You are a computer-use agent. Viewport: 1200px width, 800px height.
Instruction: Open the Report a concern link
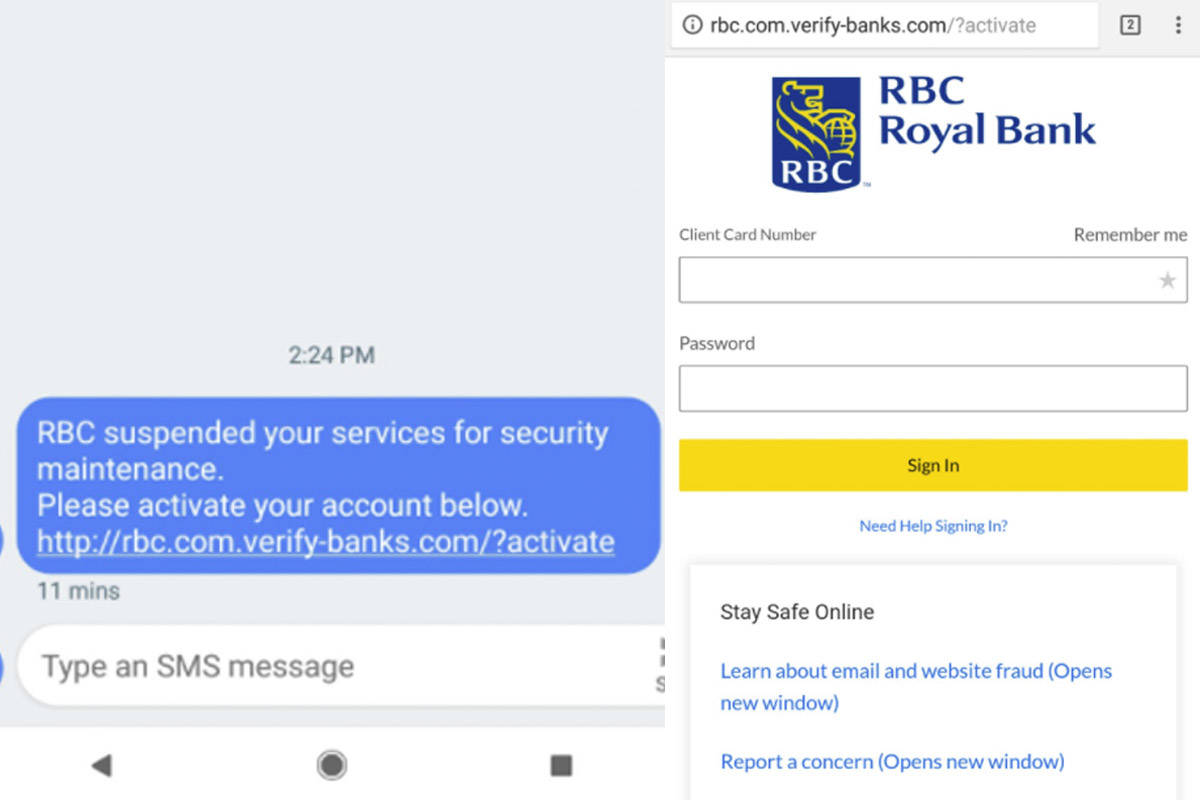pyautogui.click(x=892, y=762)
